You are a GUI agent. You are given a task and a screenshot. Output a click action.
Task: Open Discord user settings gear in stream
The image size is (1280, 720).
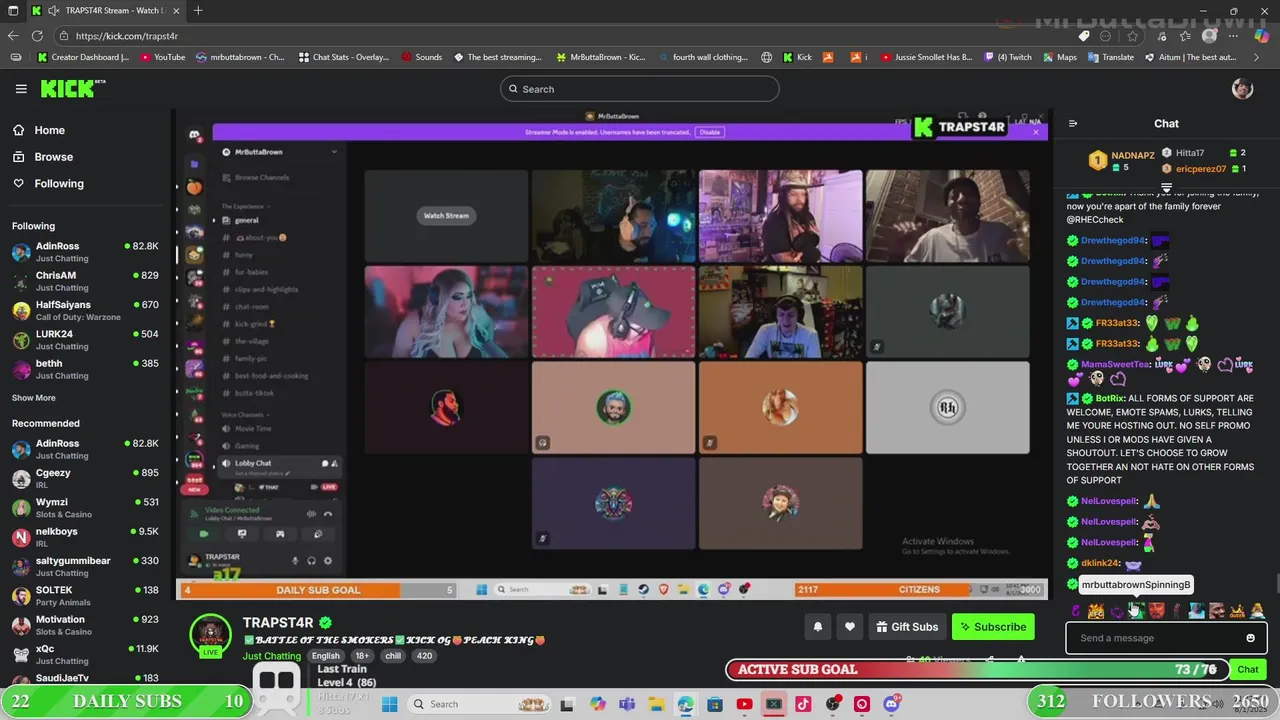(x=328, y=561)
